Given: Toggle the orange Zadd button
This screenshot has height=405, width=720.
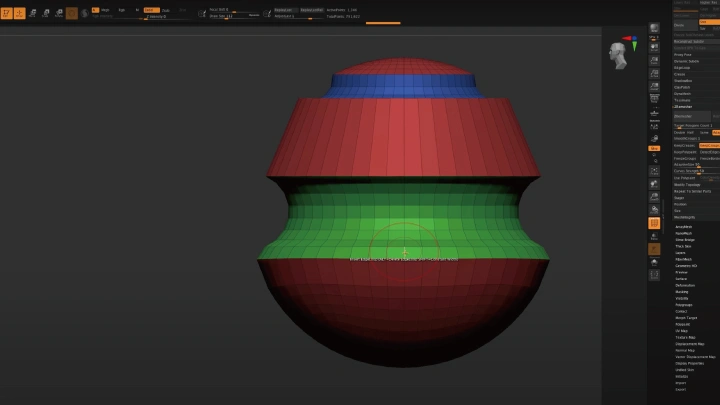Looking at the screenshot, I should point(152,10).
